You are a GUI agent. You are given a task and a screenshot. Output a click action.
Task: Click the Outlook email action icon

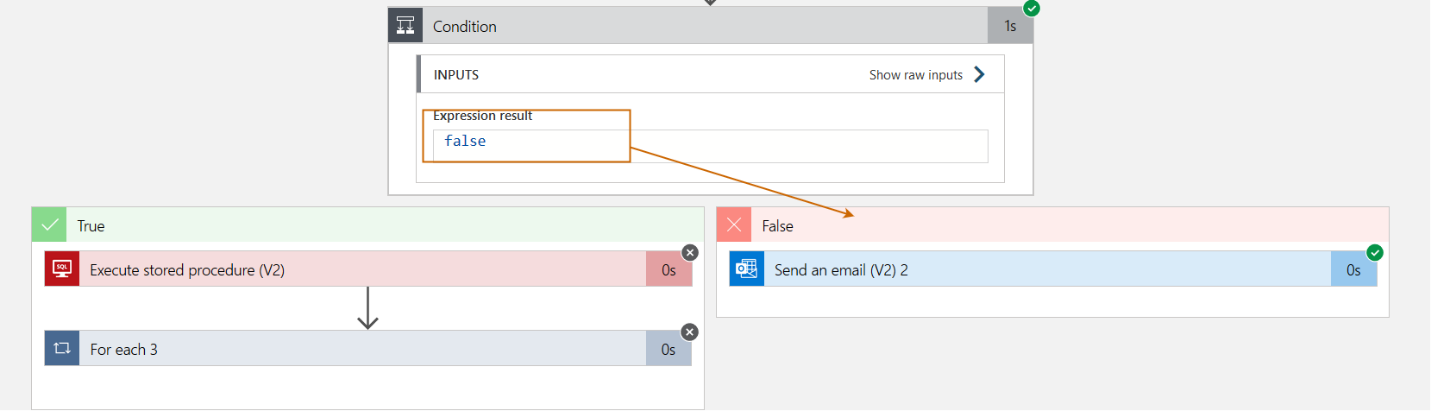pos(746,269)
